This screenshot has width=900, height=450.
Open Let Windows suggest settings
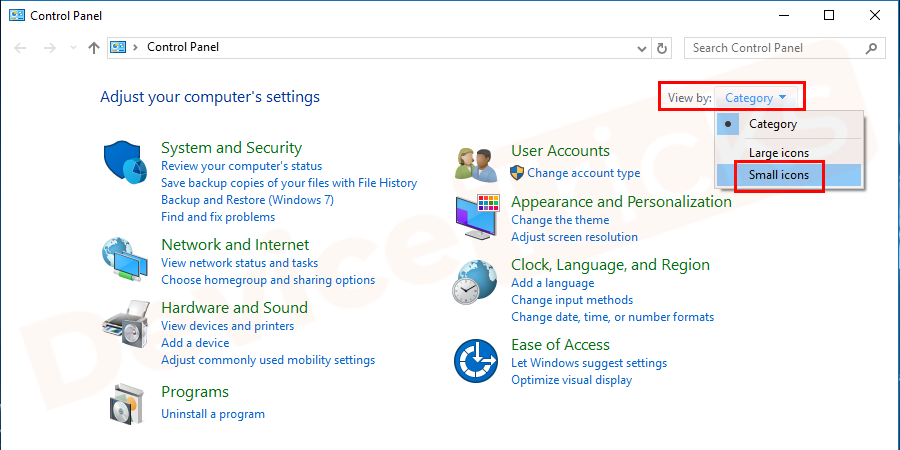(589, 363)
